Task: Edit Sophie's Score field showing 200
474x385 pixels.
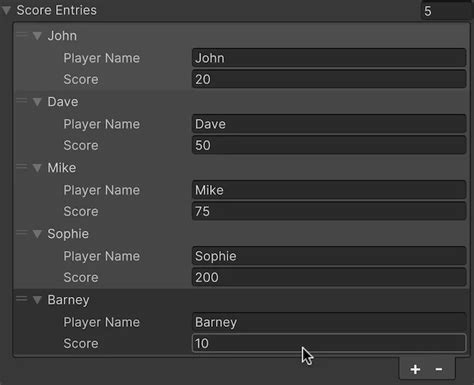Action: click(329, 277)
